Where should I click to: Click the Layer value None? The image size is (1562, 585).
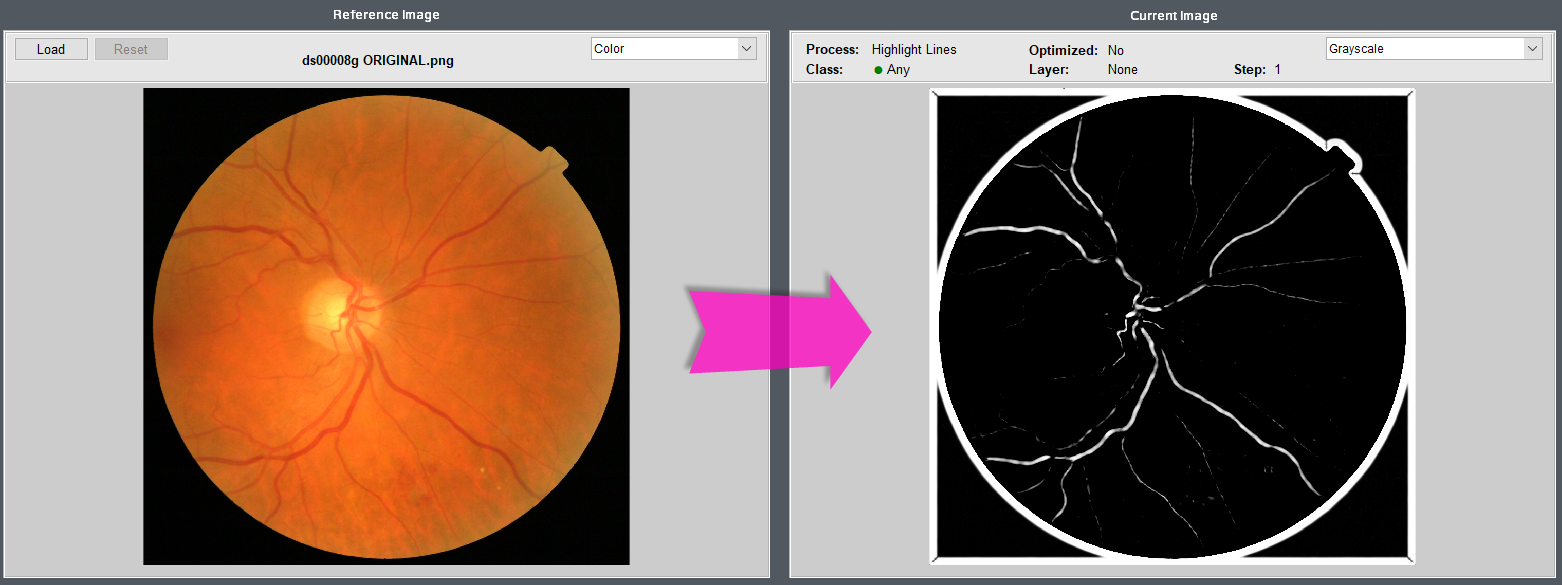coord(1123,70)
